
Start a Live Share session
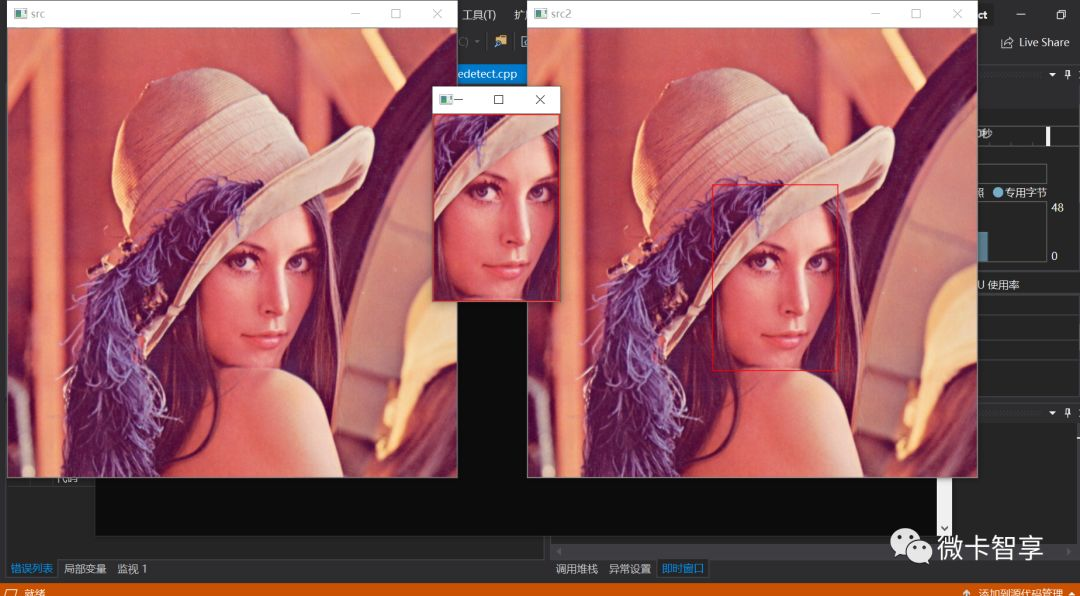(1035, 42)
